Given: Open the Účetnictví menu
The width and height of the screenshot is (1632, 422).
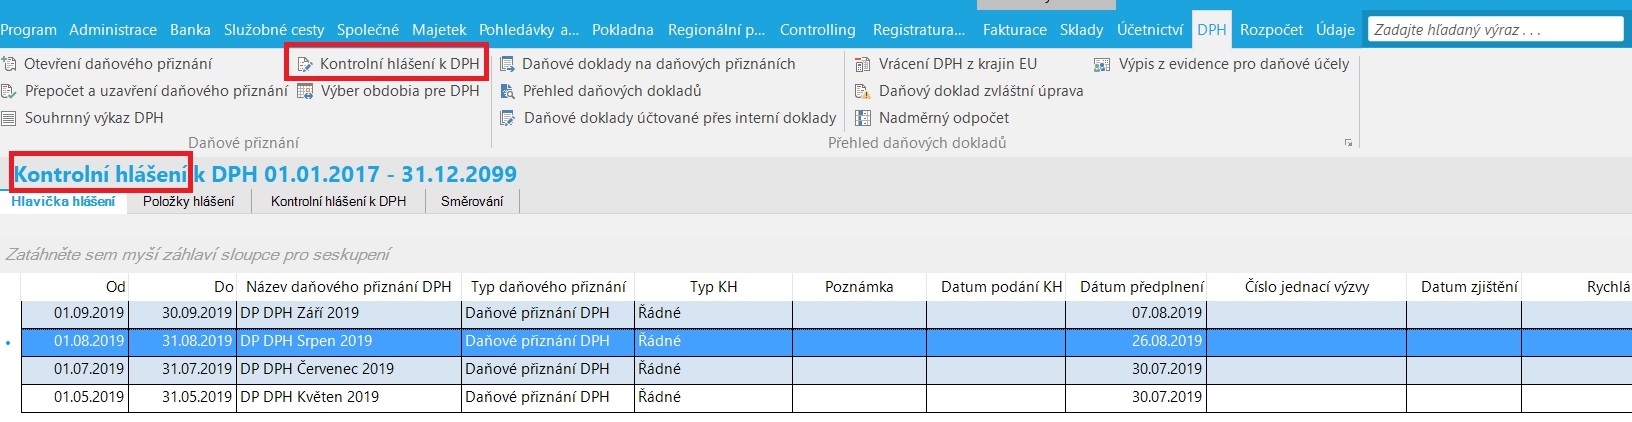Looking at the screenshot, I should [1150, 30].
